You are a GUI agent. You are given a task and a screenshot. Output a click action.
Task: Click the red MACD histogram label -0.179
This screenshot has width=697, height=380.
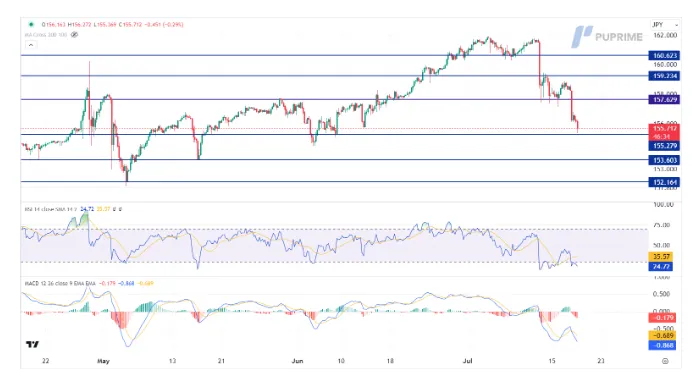[662, 318]
